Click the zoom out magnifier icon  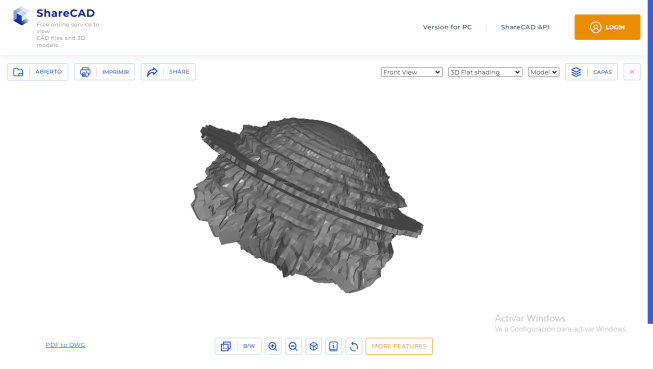coord(293,347)
